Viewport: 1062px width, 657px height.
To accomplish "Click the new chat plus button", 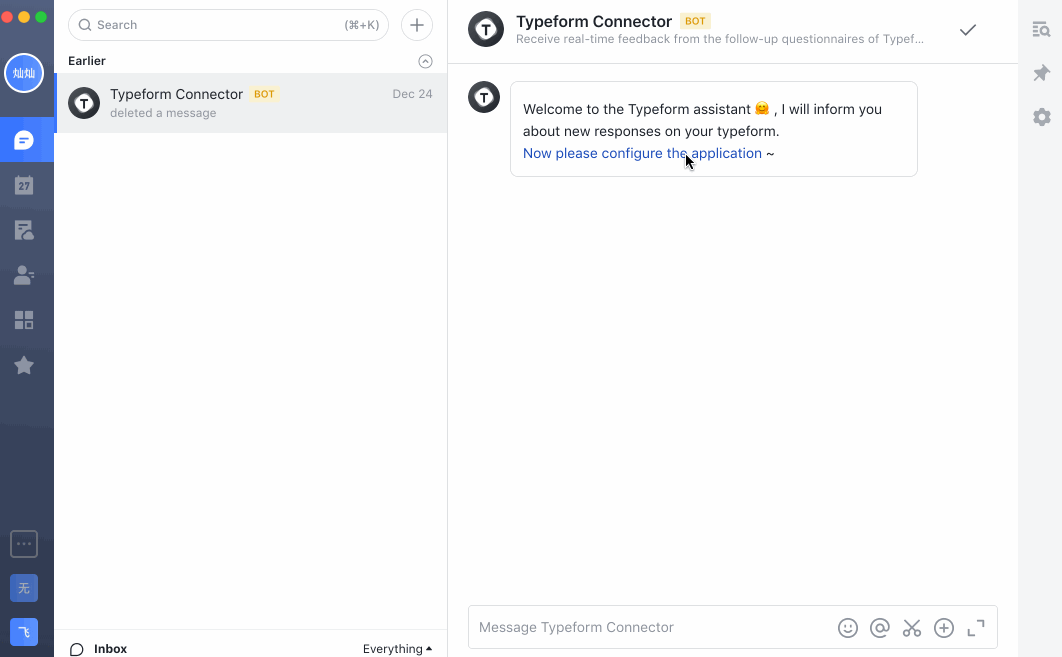I will tap(417, 25).
